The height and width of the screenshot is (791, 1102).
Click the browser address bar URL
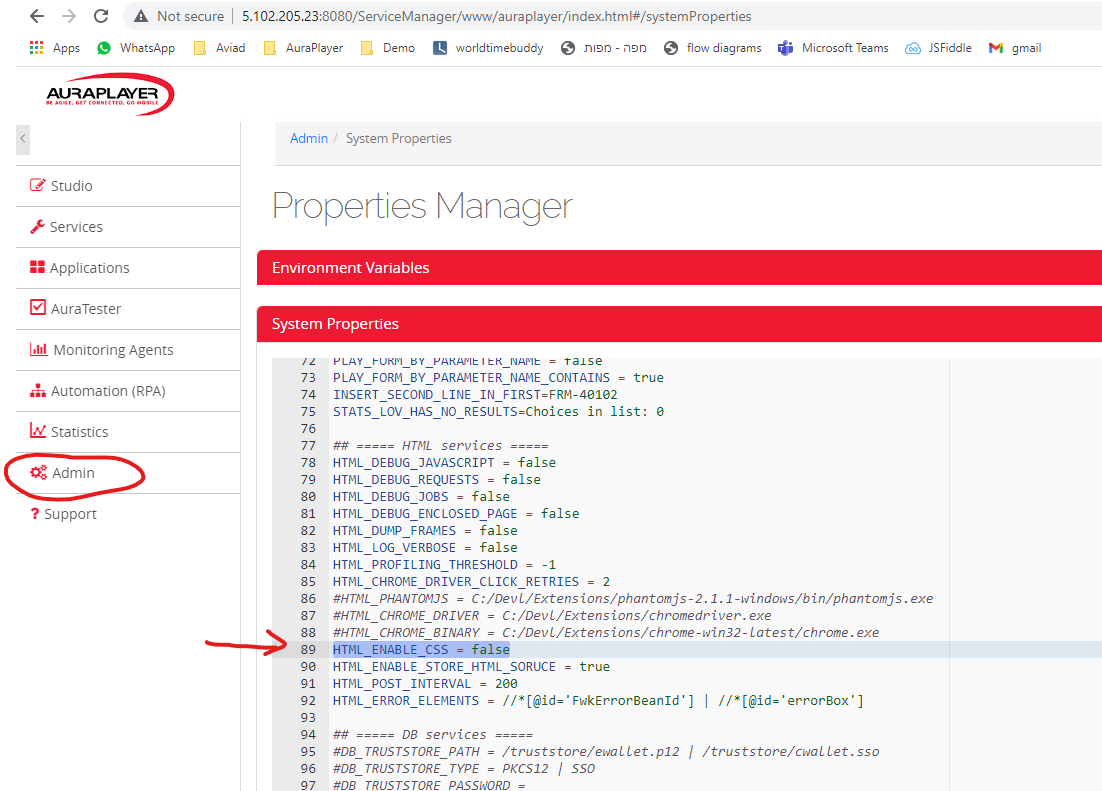496,16
